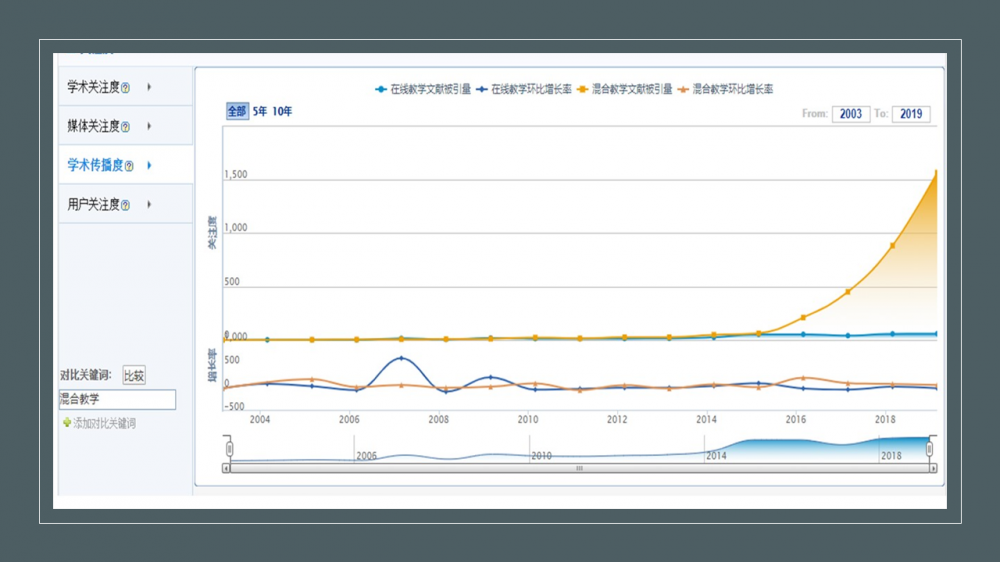Click the scrollbar's left arrow button
Viewport: 1000px width, 562px height.
pyautogui.click(x=227, y=468)
